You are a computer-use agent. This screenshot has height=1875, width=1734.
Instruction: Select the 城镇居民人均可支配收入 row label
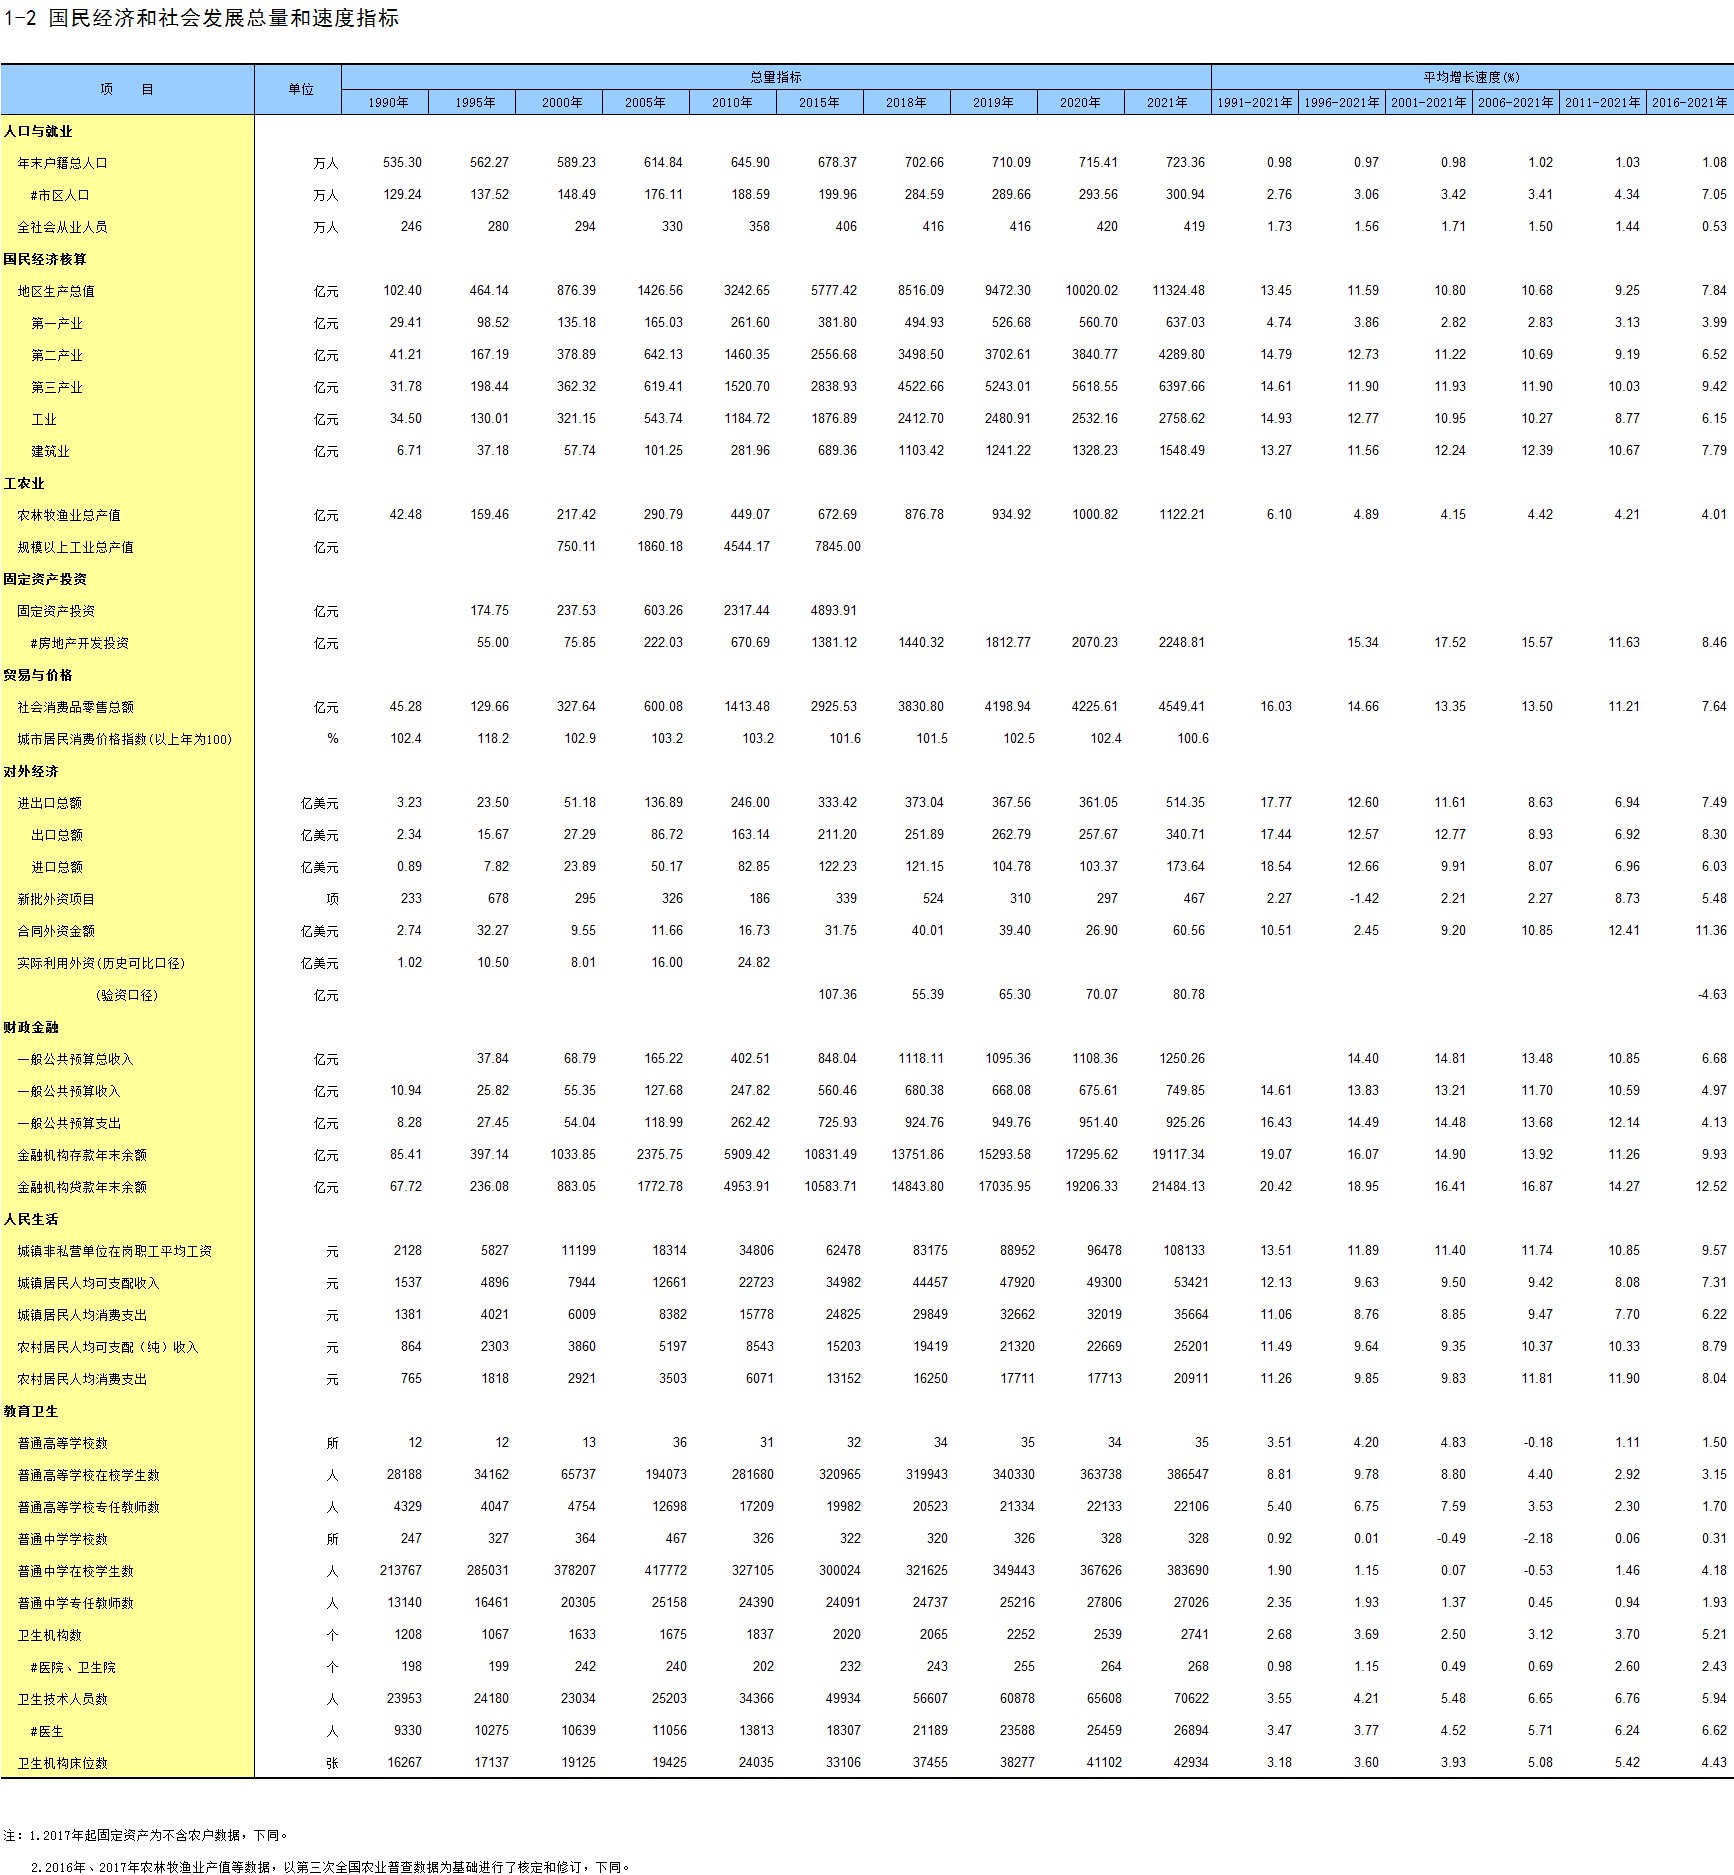click(x=88, y=1283)
